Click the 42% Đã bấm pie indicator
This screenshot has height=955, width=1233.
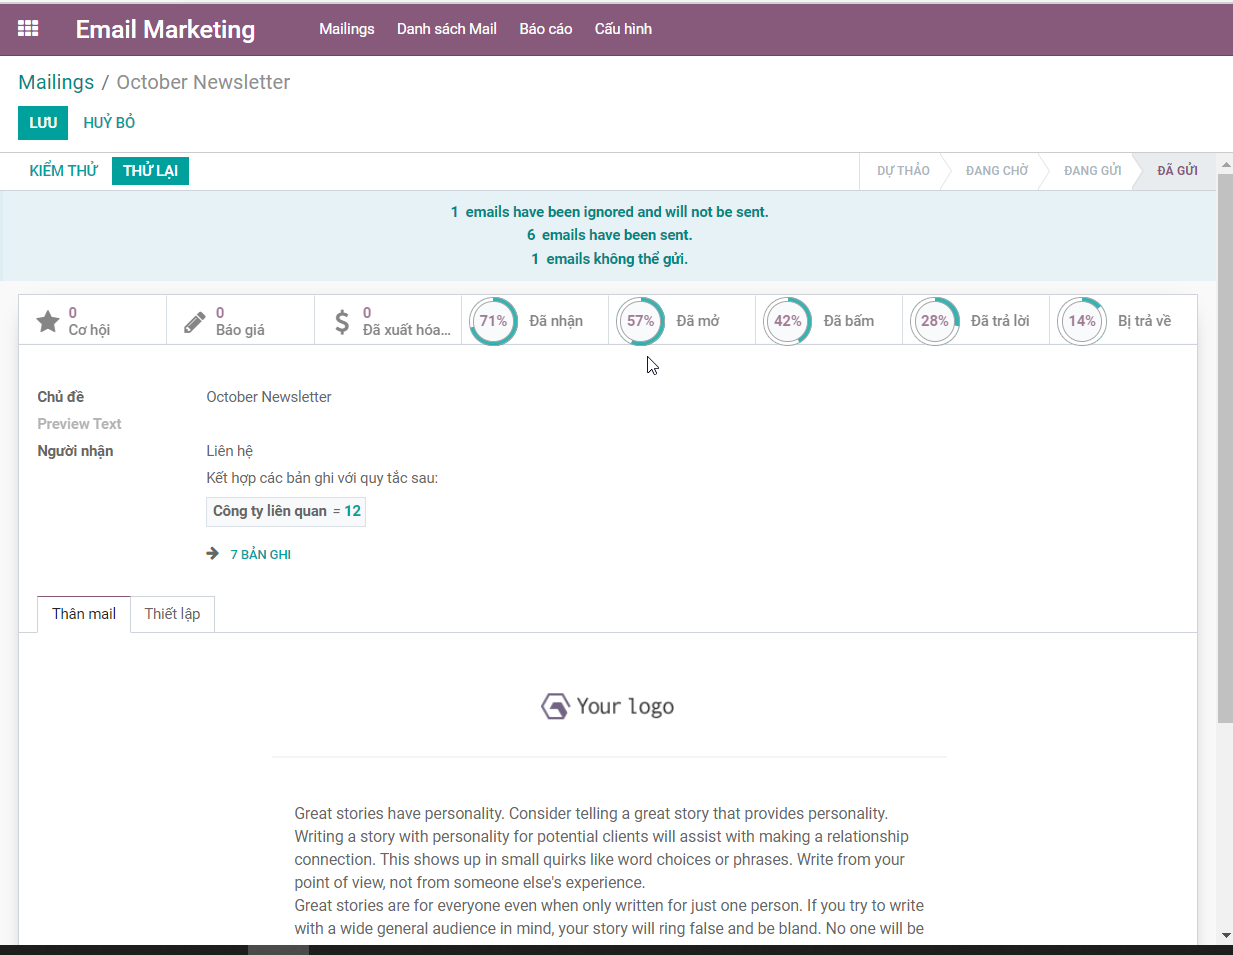pyautogui.click(x=788, y=321)
